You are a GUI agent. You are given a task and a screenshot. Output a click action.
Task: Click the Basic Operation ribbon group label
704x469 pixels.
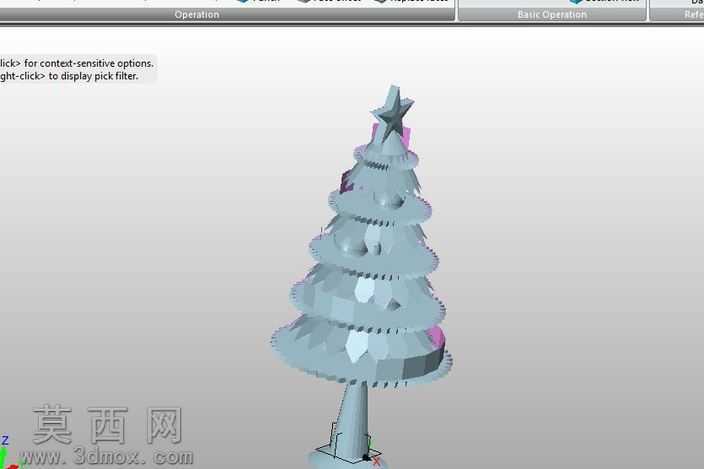click(552, 14)
